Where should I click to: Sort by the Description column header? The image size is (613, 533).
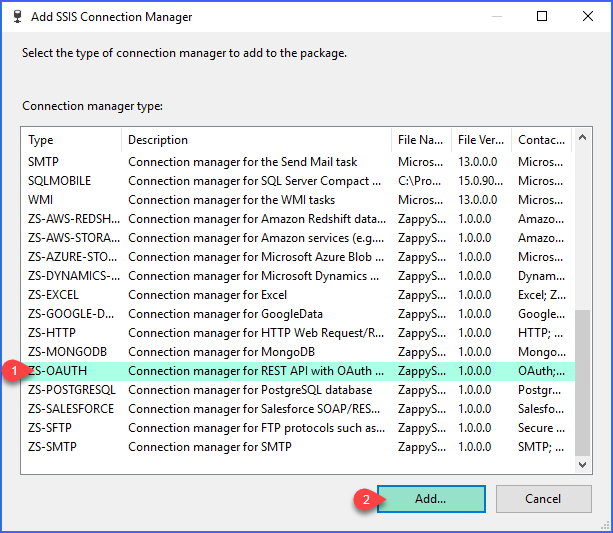coord(256,140)
